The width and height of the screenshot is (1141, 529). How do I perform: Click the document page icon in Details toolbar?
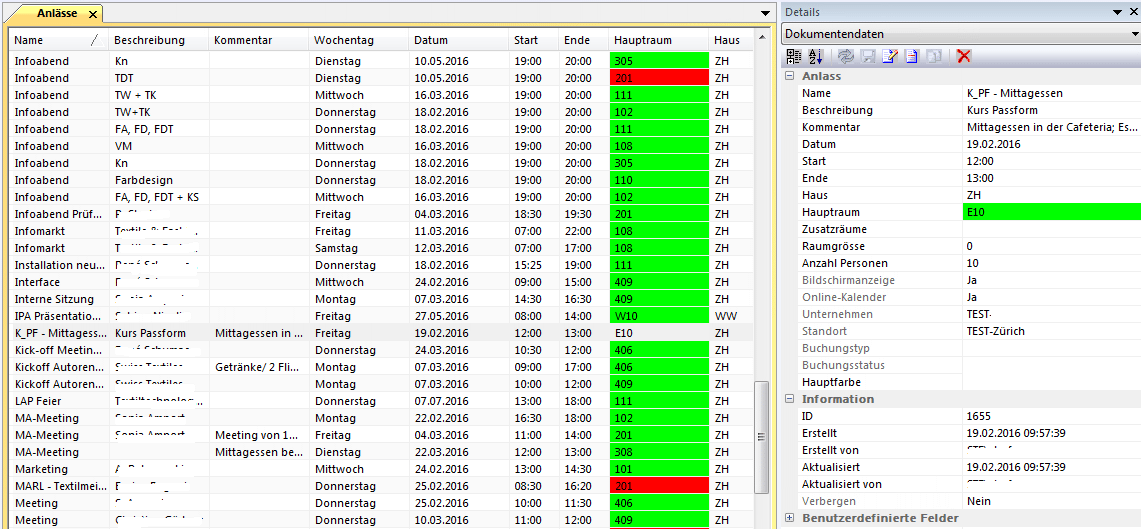coord(911,56)
